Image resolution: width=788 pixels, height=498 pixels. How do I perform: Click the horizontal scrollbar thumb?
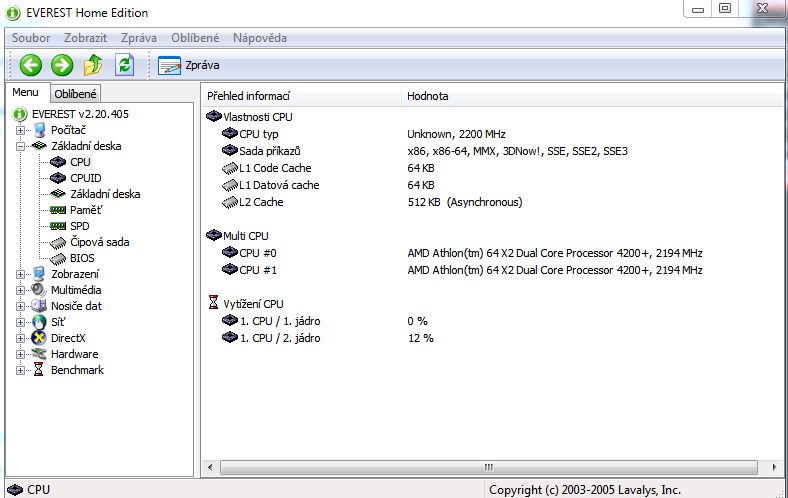click(x=488, y=467)
